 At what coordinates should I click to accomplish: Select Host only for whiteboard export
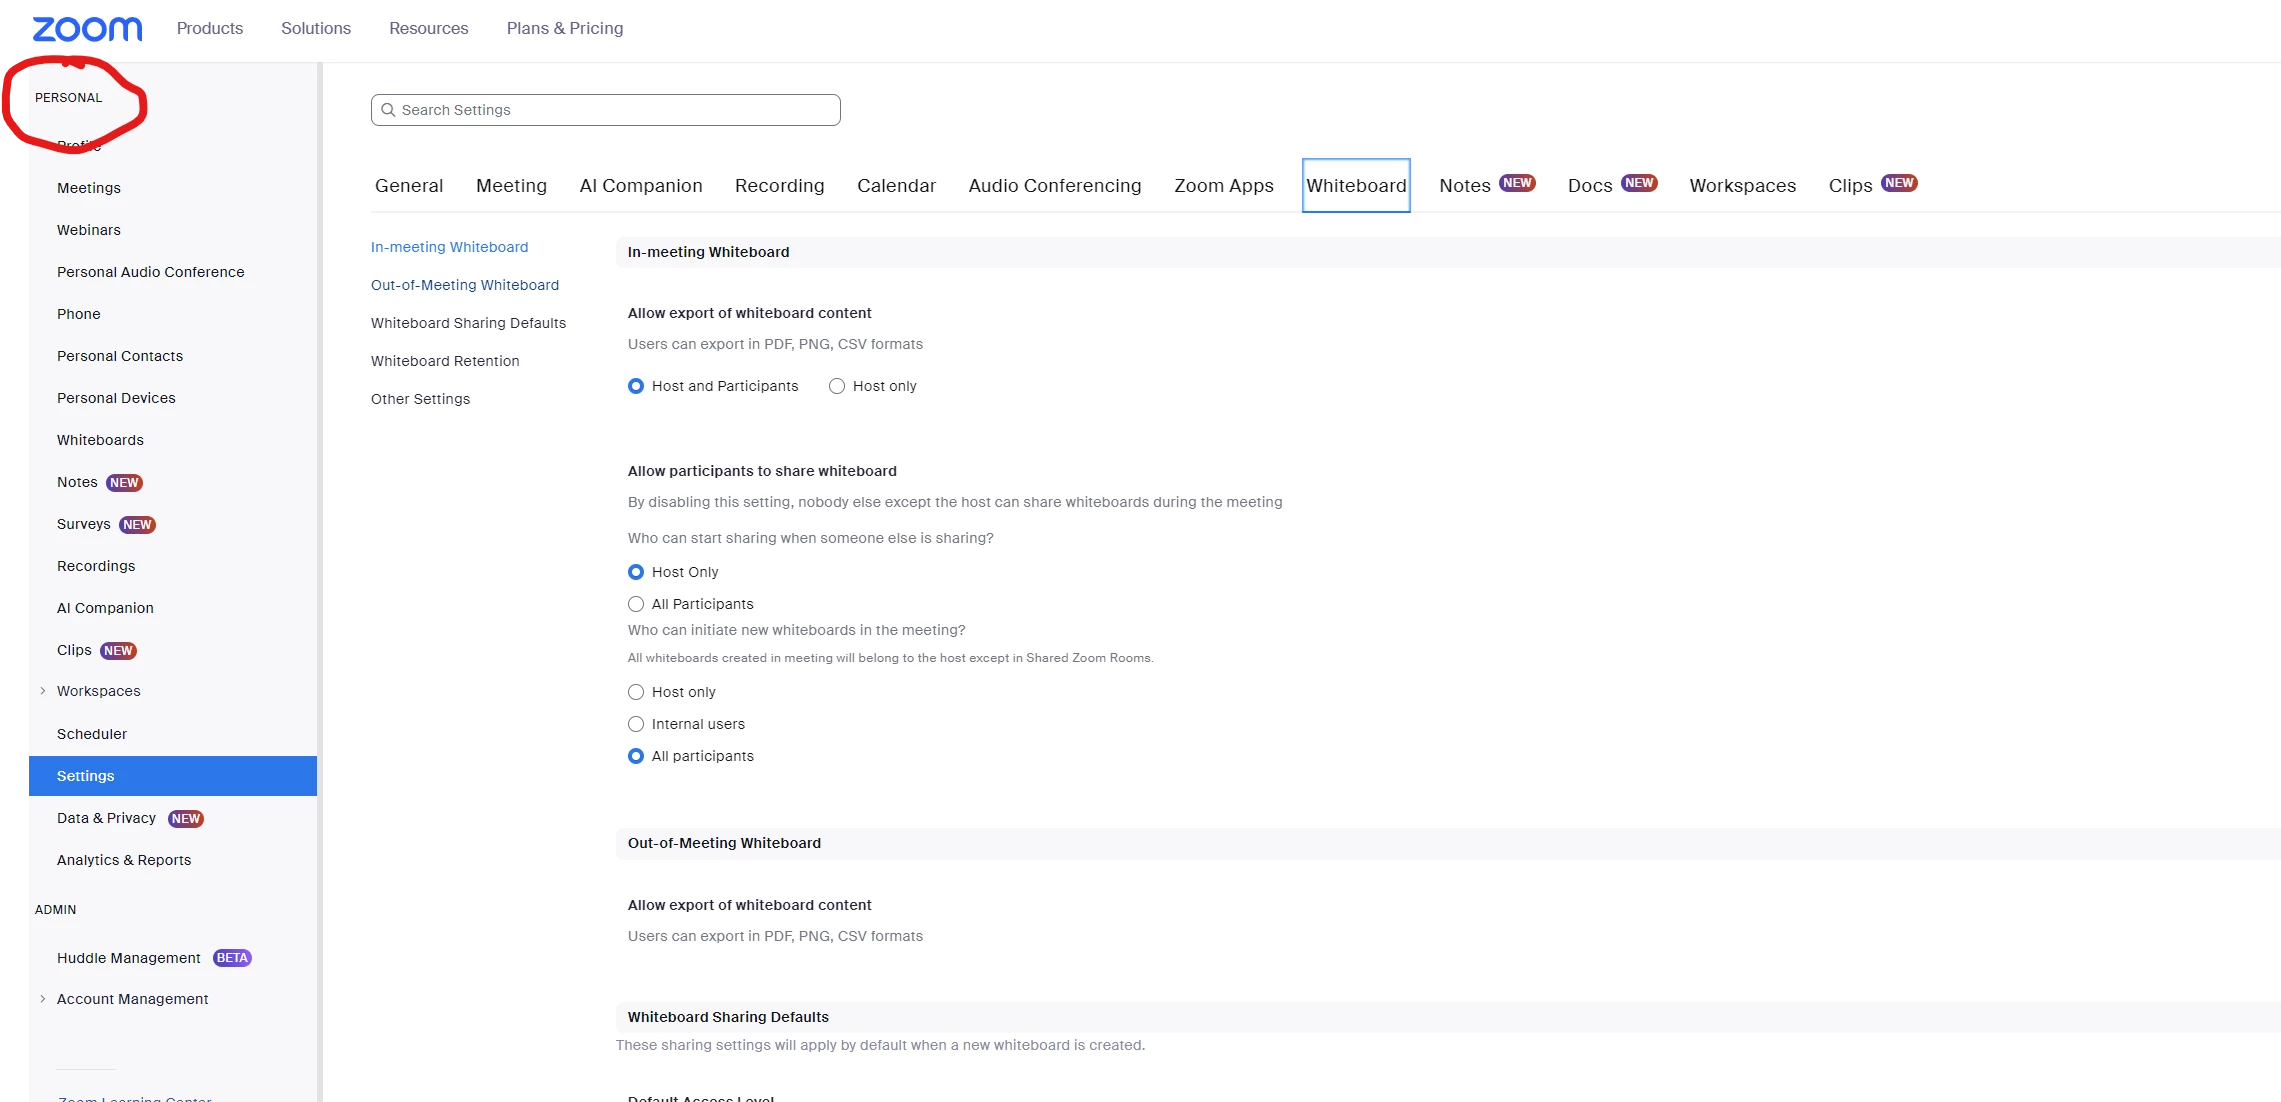click(x=837, y=386)
